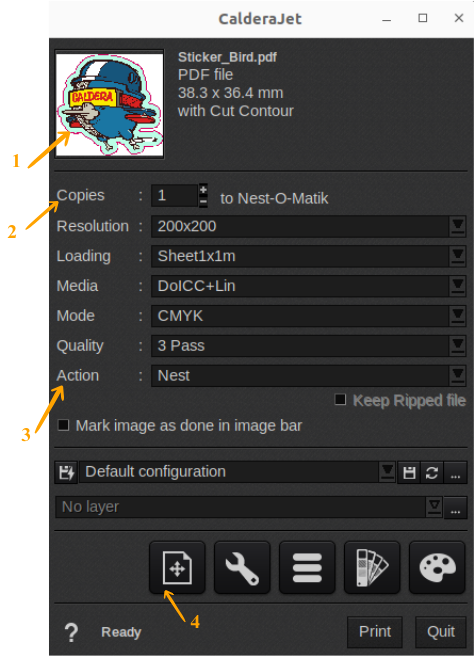Viewport: 475px width, 656px height.
Task: Save configuration with the floppy disk icon
Action: (409, 473)
